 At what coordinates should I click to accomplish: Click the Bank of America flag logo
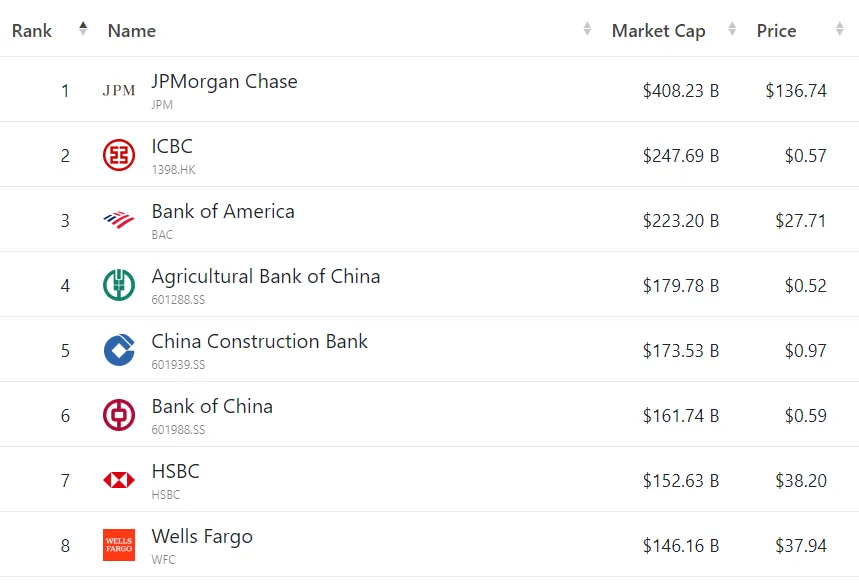click(119, 220)
